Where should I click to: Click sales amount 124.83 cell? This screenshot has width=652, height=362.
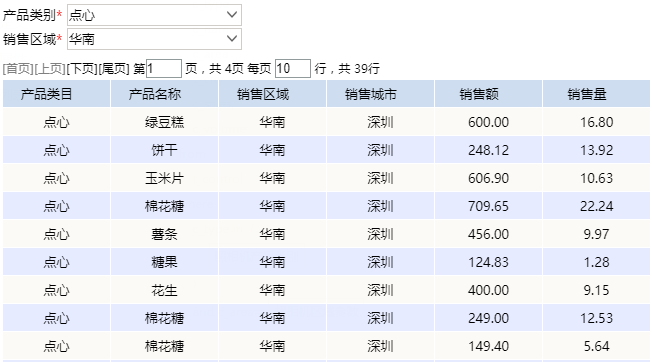pyautogui.click(x=488, y=262)
